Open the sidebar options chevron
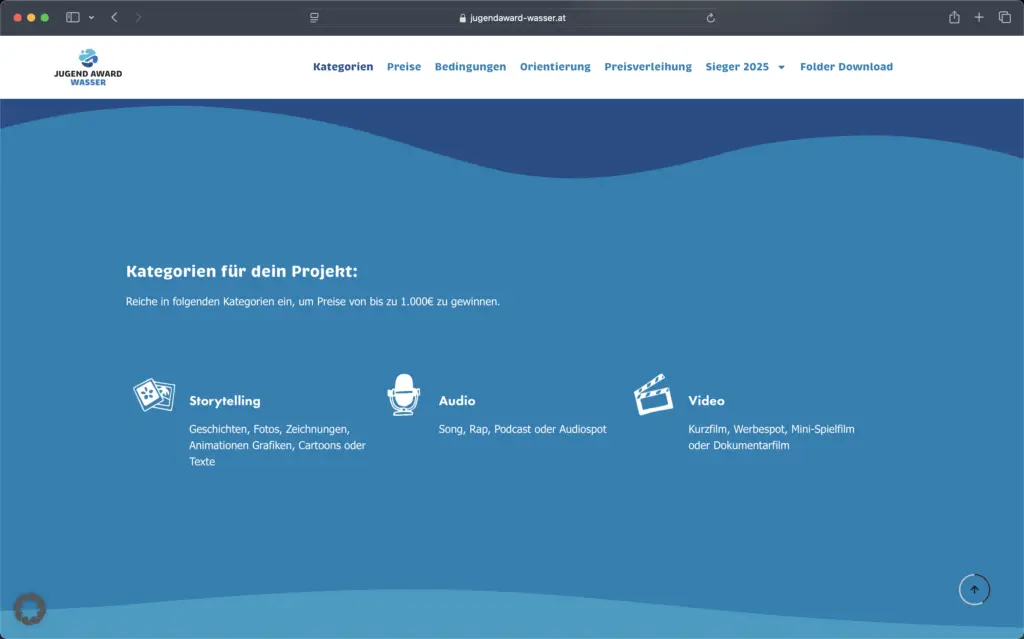 tap(91, 17)
